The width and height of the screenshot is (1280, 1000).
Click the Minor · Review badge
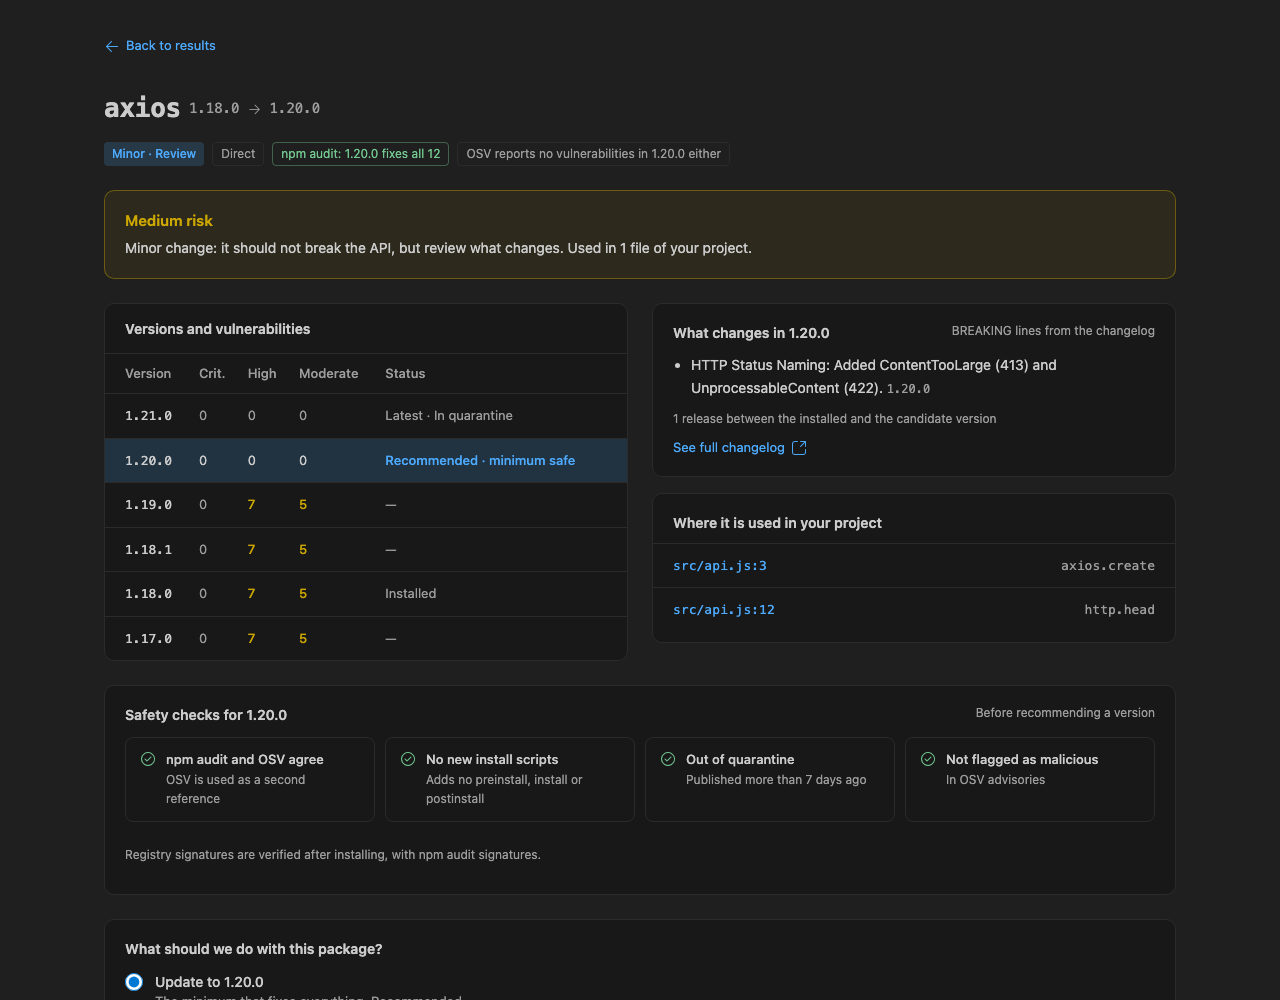point(154,154)
